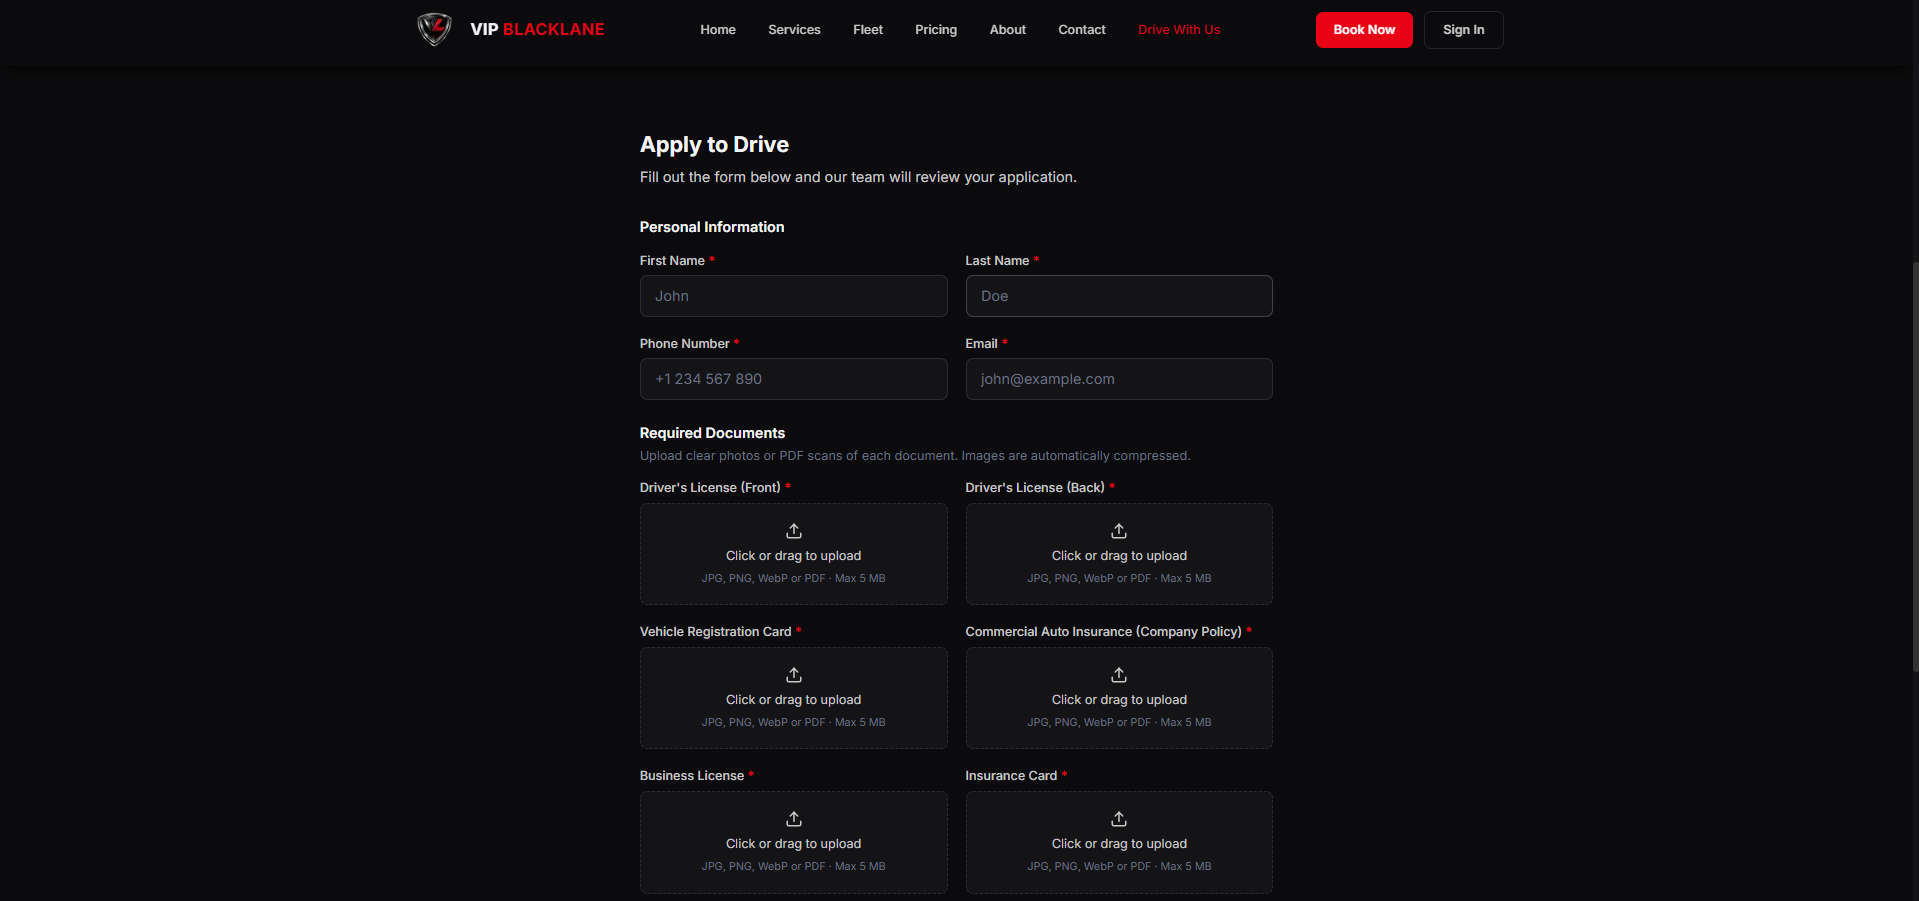Click 'Click or drag to upload' under Vehicle Registration Card
This screenshot has width=1919, height=901.
794,700
